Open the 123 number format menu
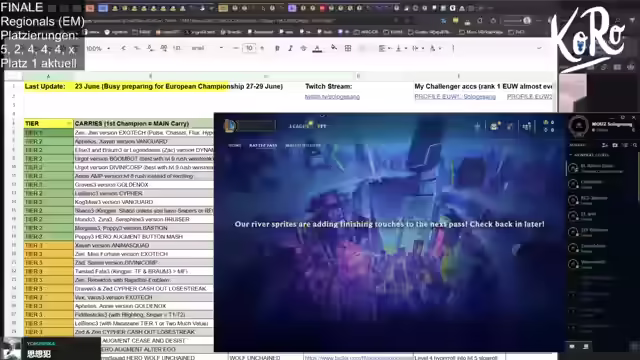 click(x=177, y=48)
